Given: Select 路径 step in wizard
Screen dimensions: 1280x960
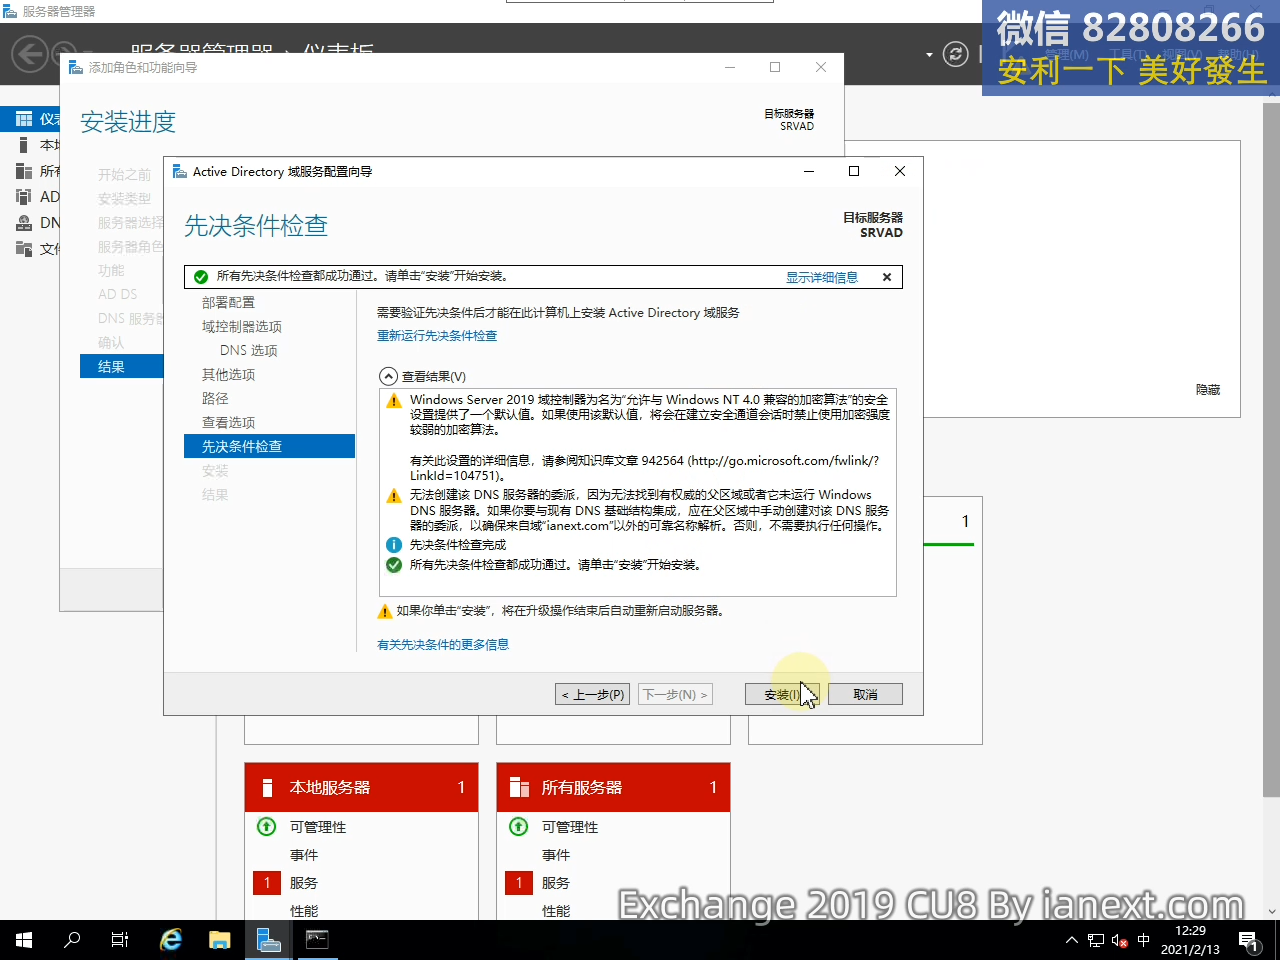Looking at the screenshot, I should click(215, 398).
